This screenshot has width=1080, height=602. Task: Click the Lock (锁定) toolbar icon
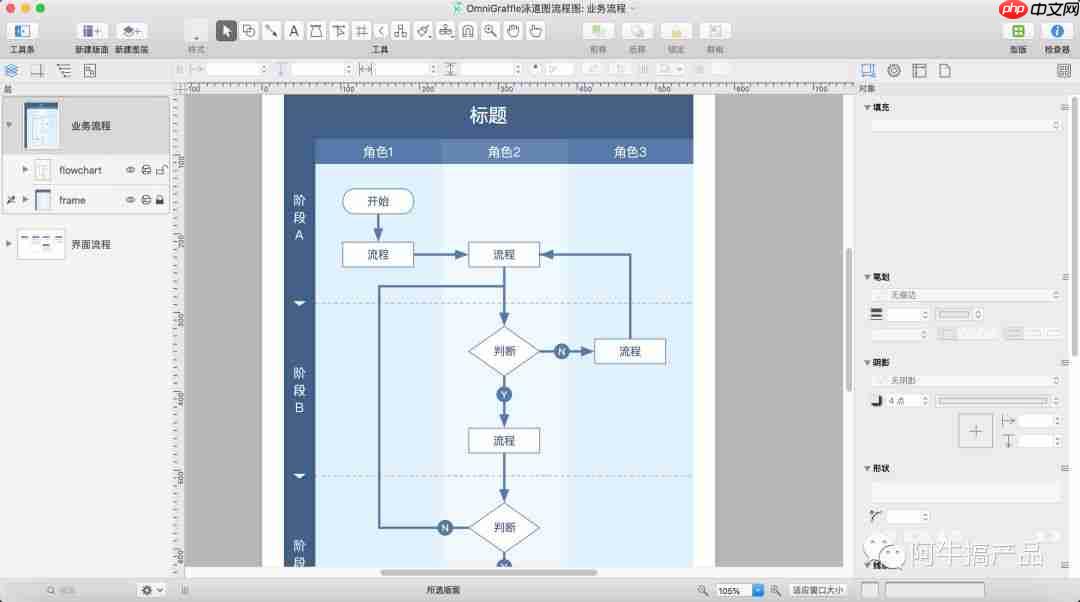pyautogui.click(x=676, y=31)
